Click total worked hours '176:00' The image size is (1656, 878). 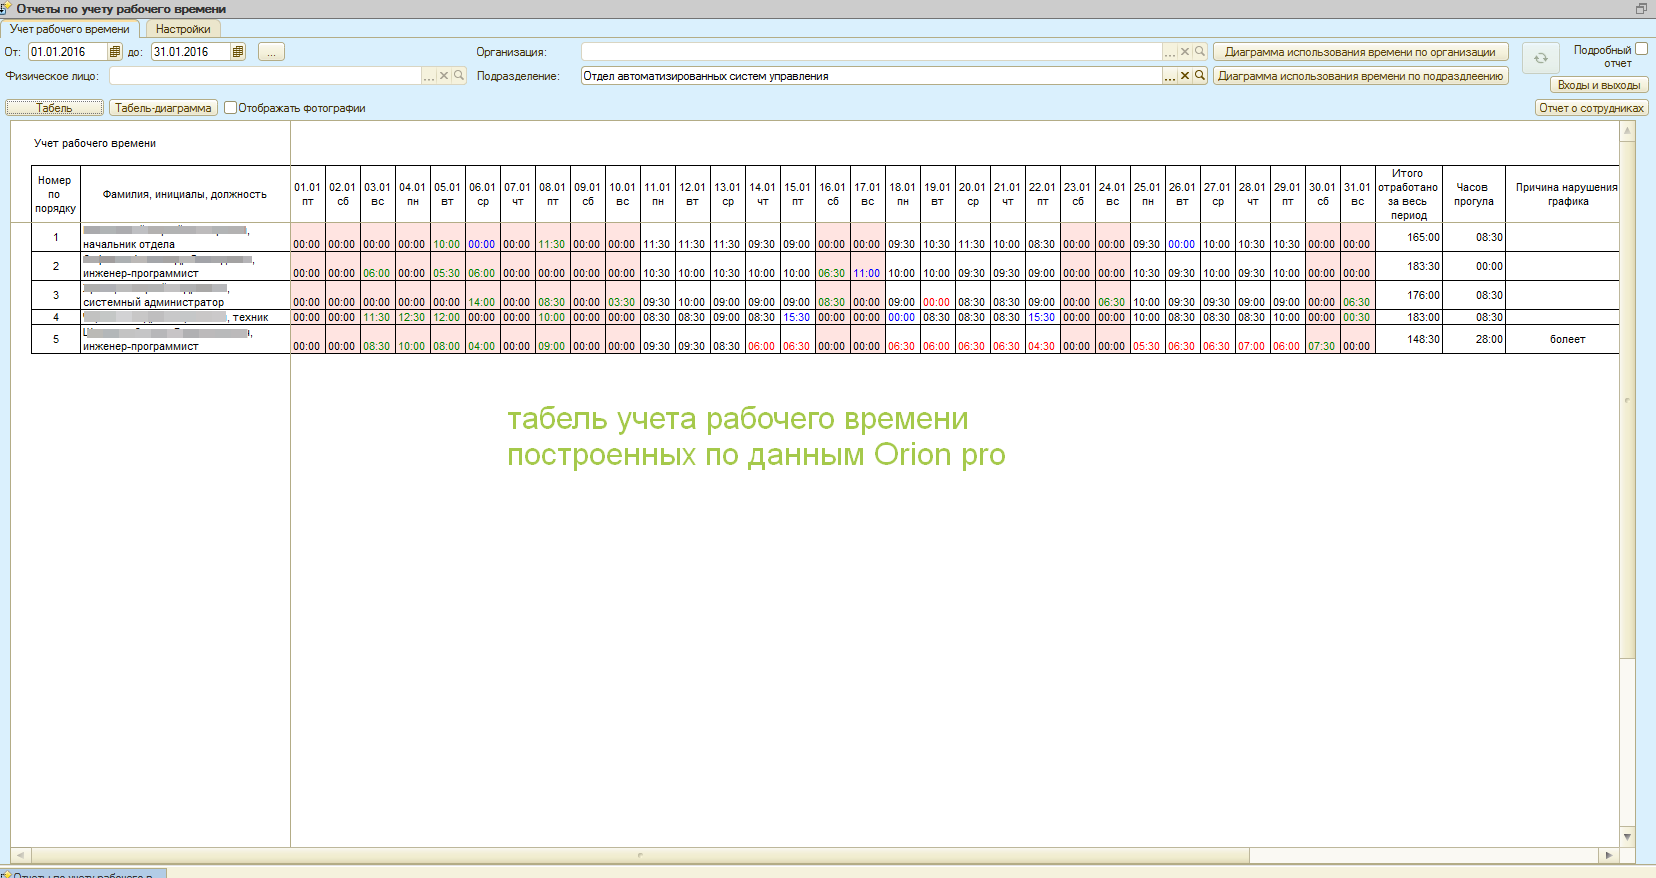(x=1408, y=295)
